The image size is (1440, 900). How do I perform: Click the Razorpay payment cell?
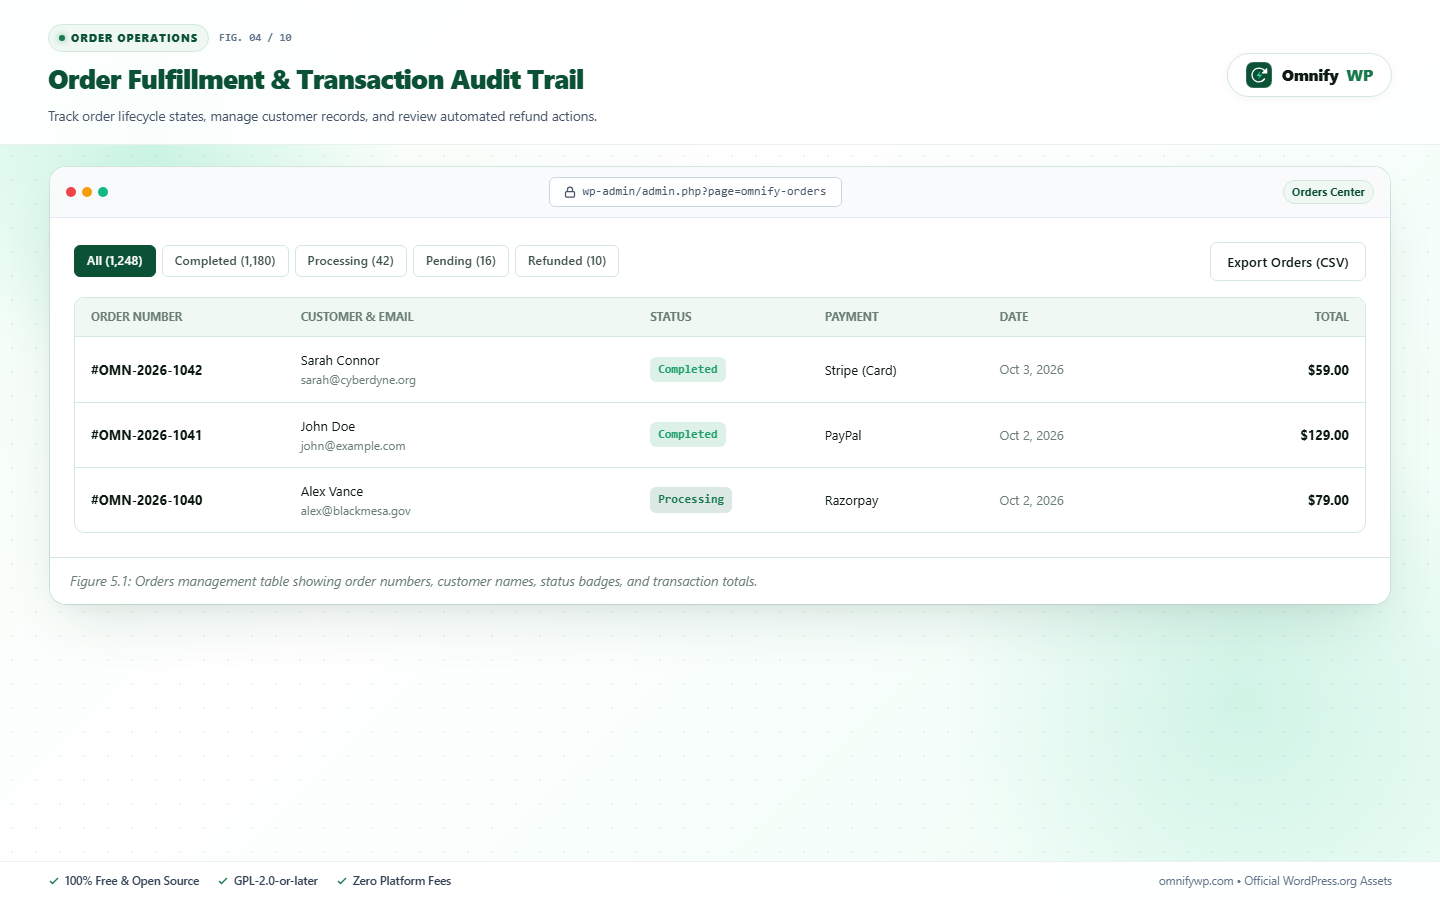[x=852, y=500]
